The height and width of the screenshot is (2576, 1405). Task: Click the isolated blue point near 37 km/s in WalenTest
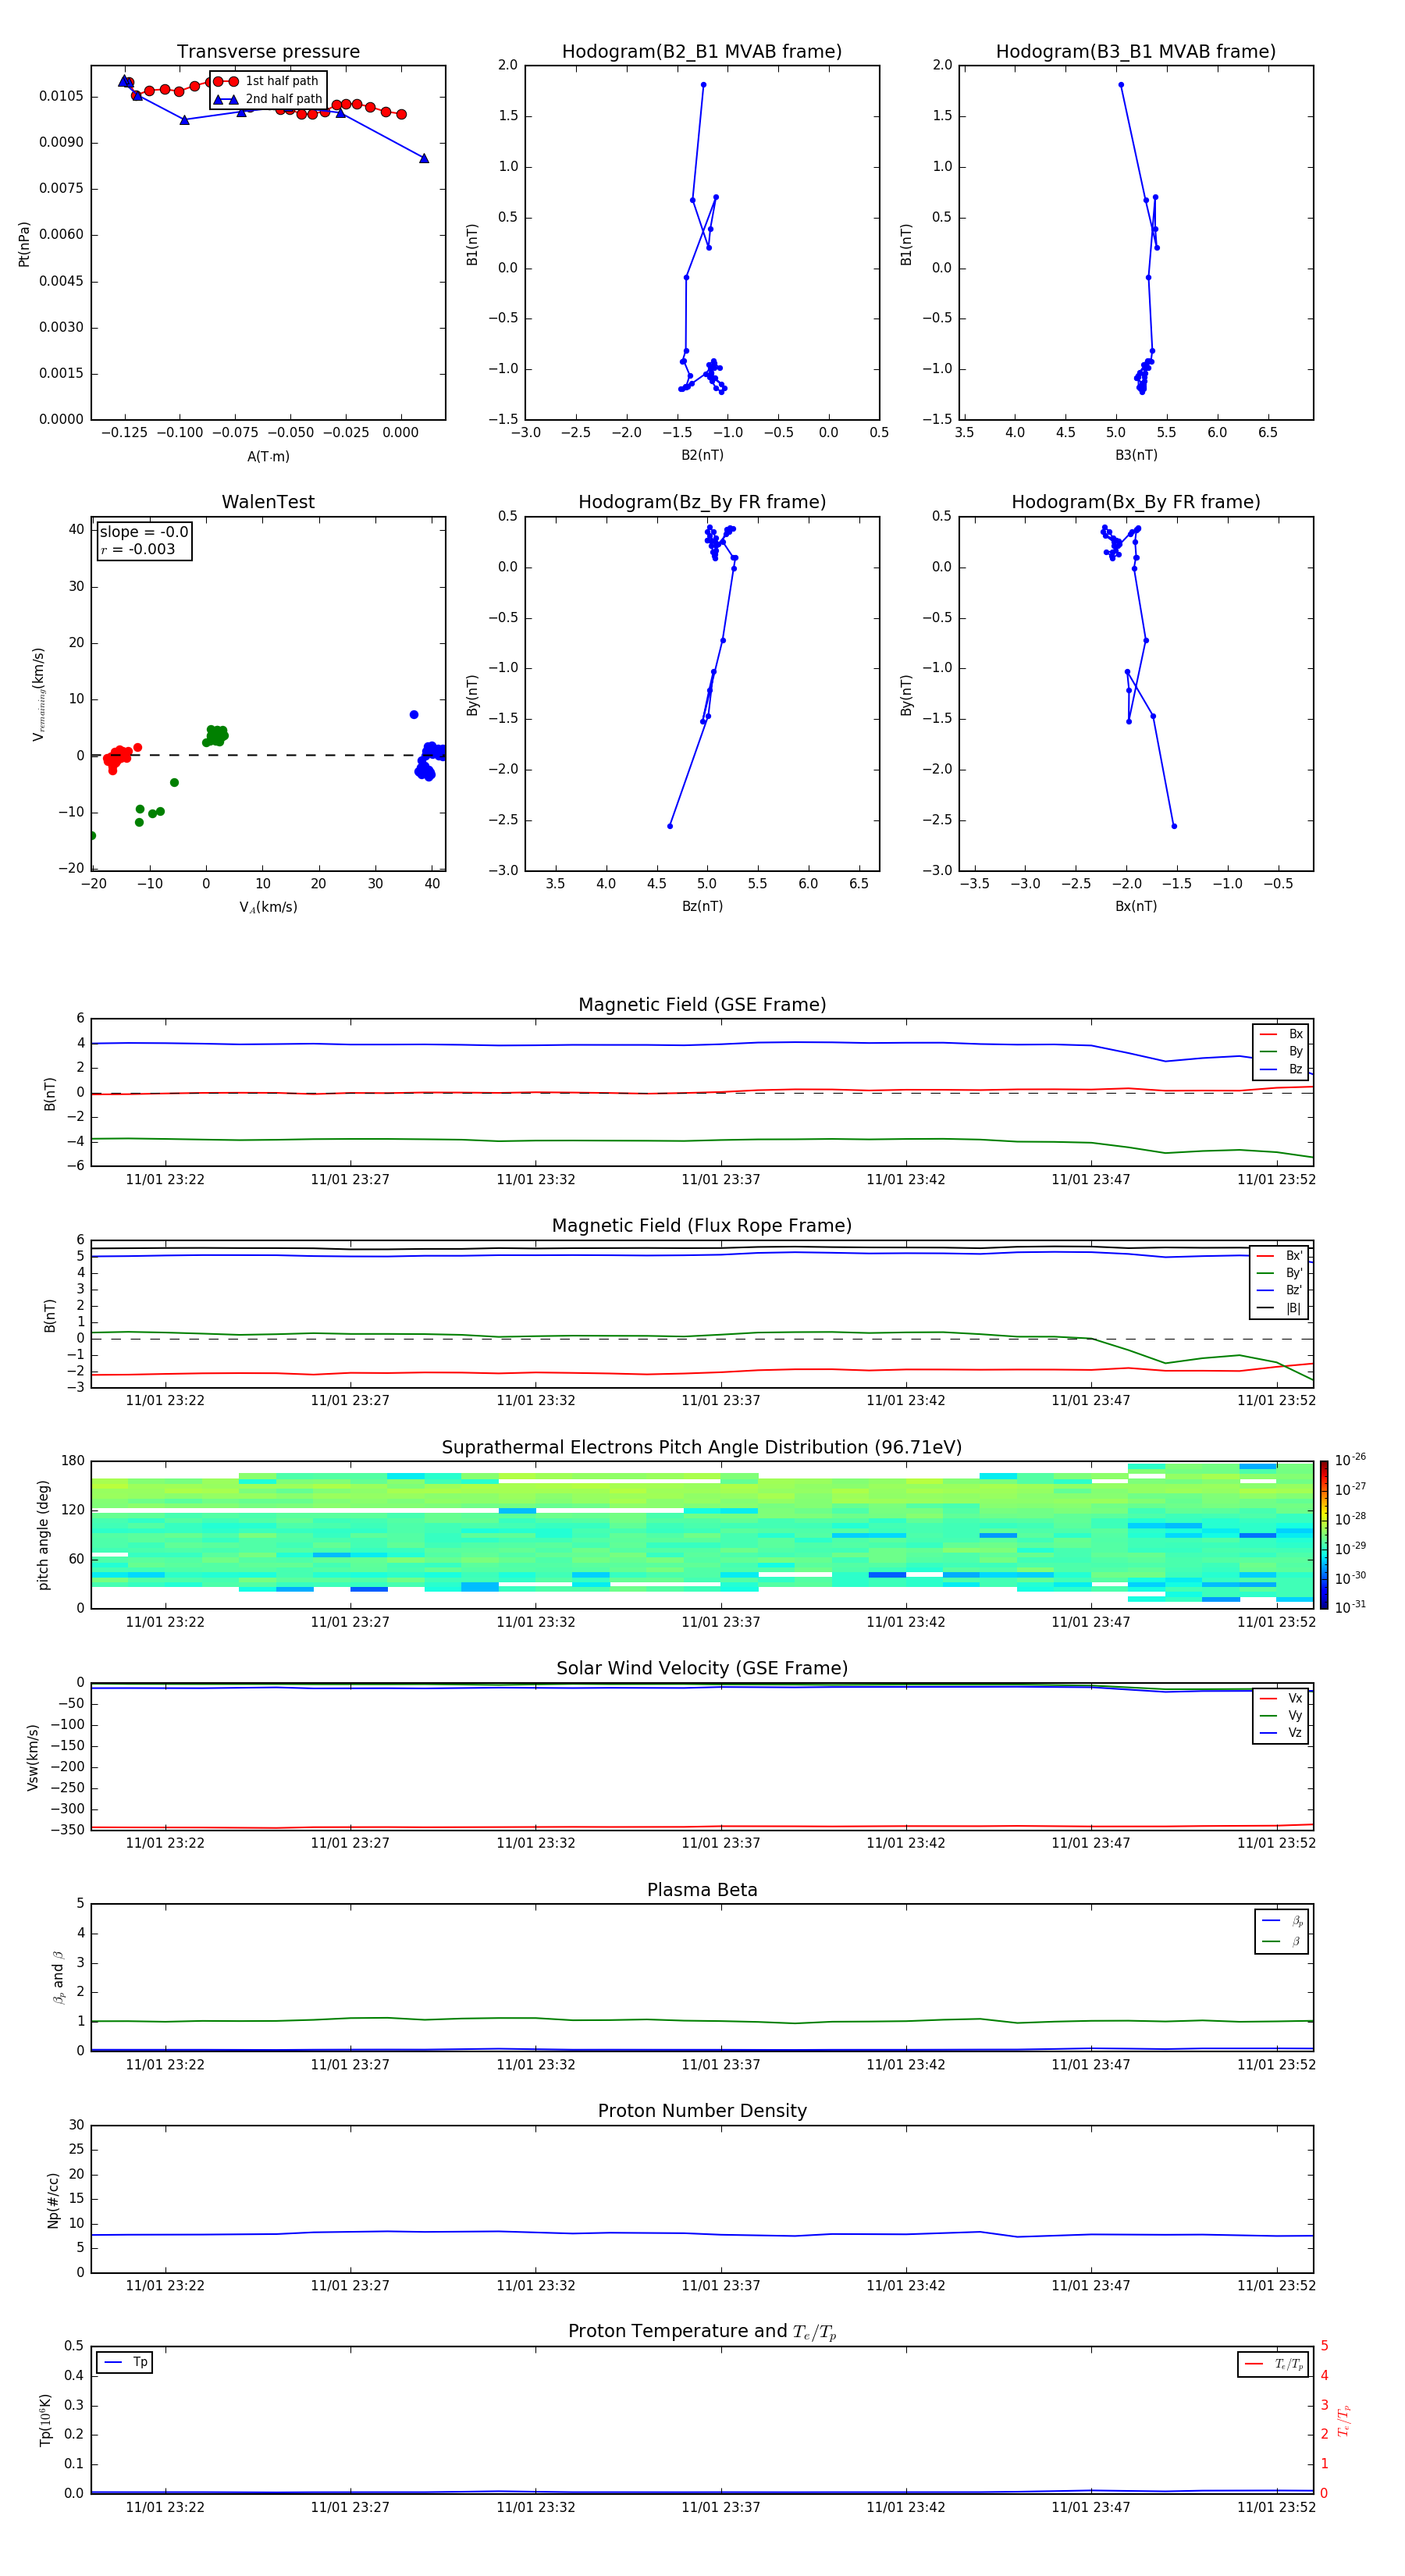click(414, 715)
